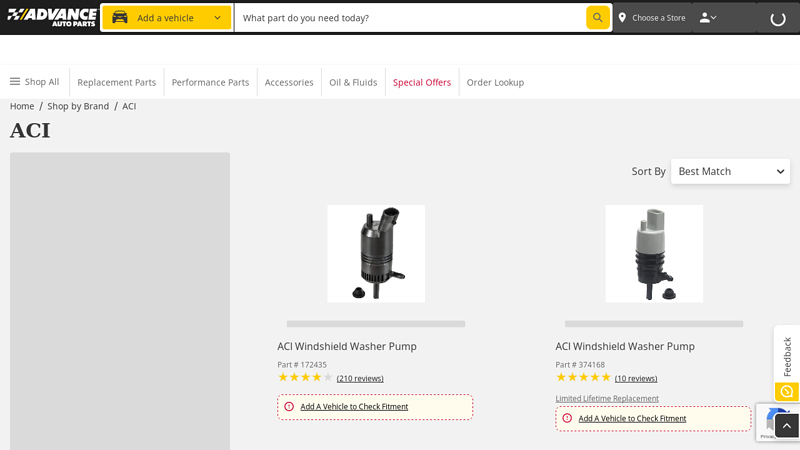Click the scroll-to-top arrow icon
800x450 pixels.
coord(787,426)
